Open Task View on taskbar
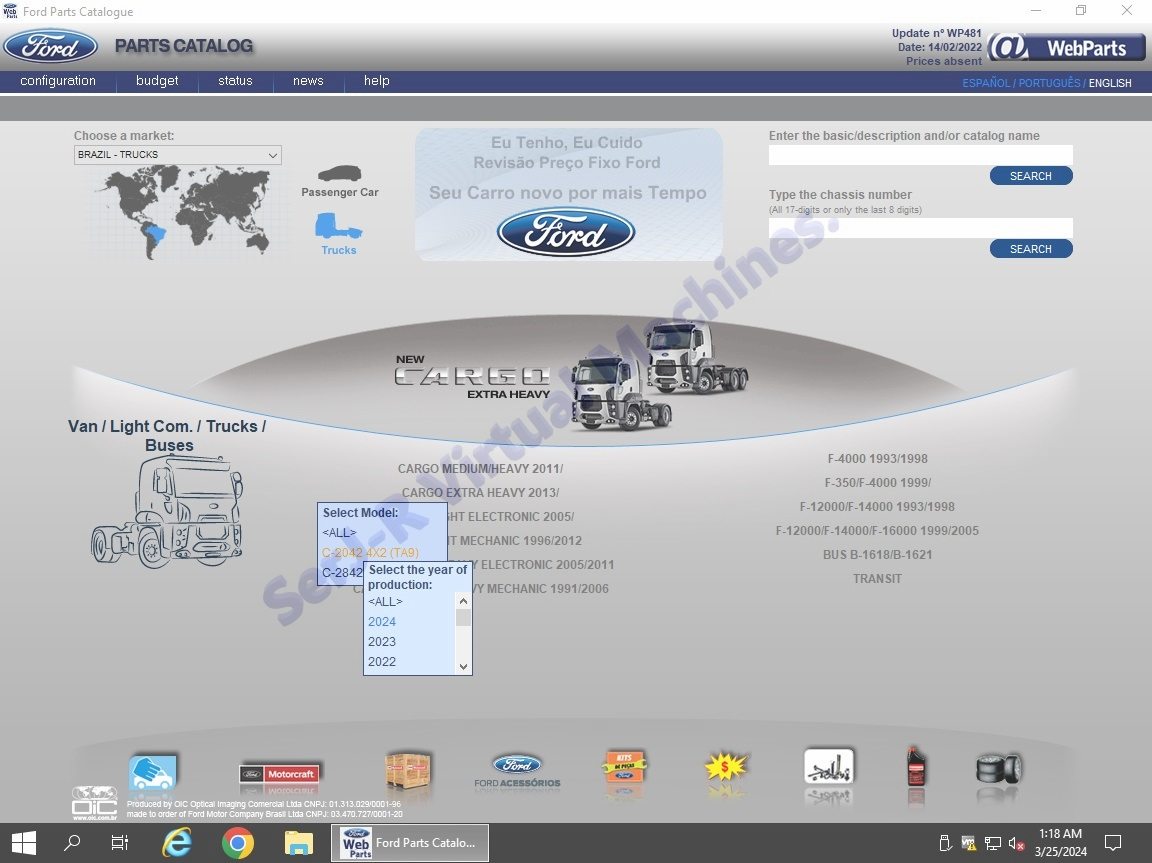Screen dimensions: 1152x863 coord(120,842)
